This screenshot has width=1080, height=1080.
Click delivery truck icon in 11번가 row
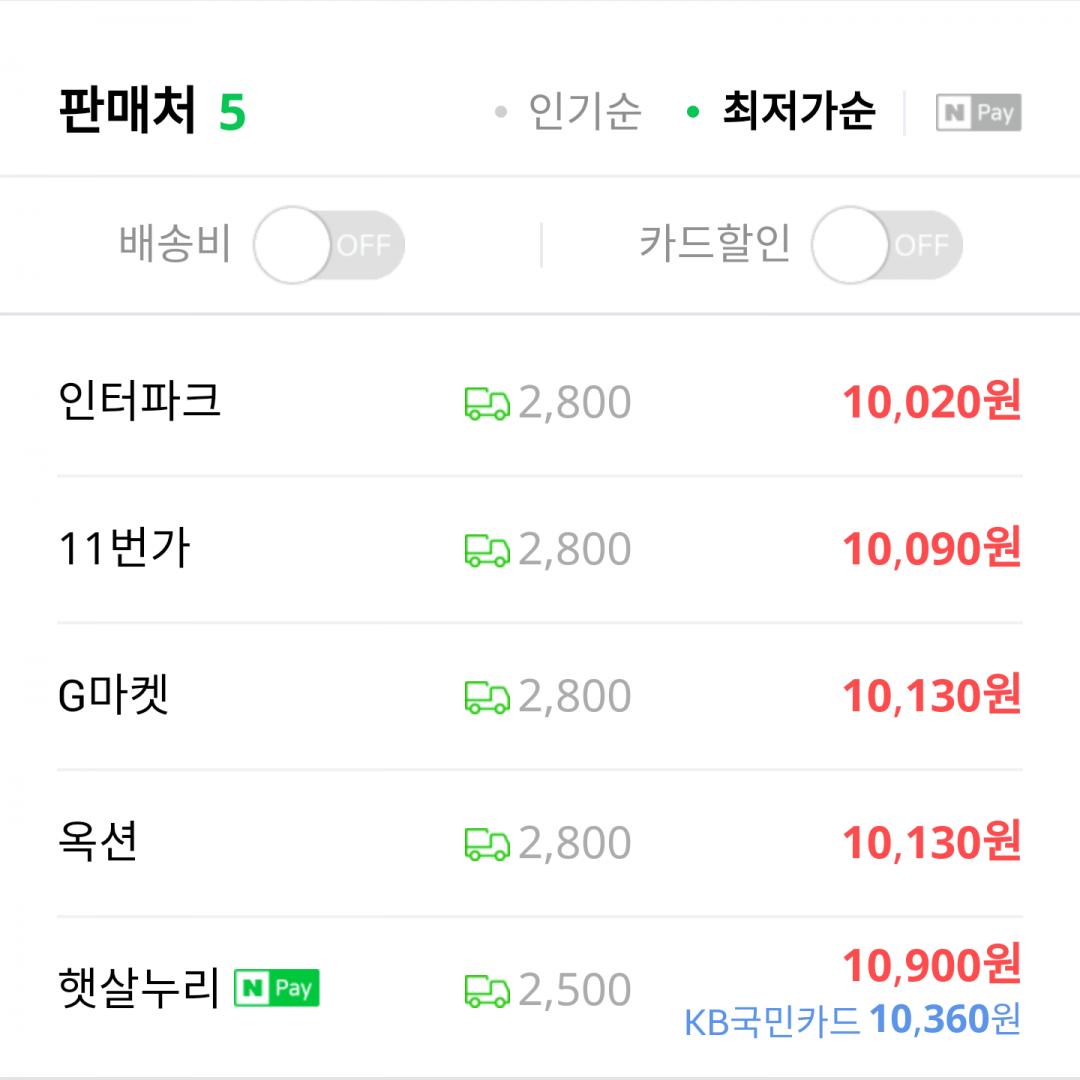[487, 550]
